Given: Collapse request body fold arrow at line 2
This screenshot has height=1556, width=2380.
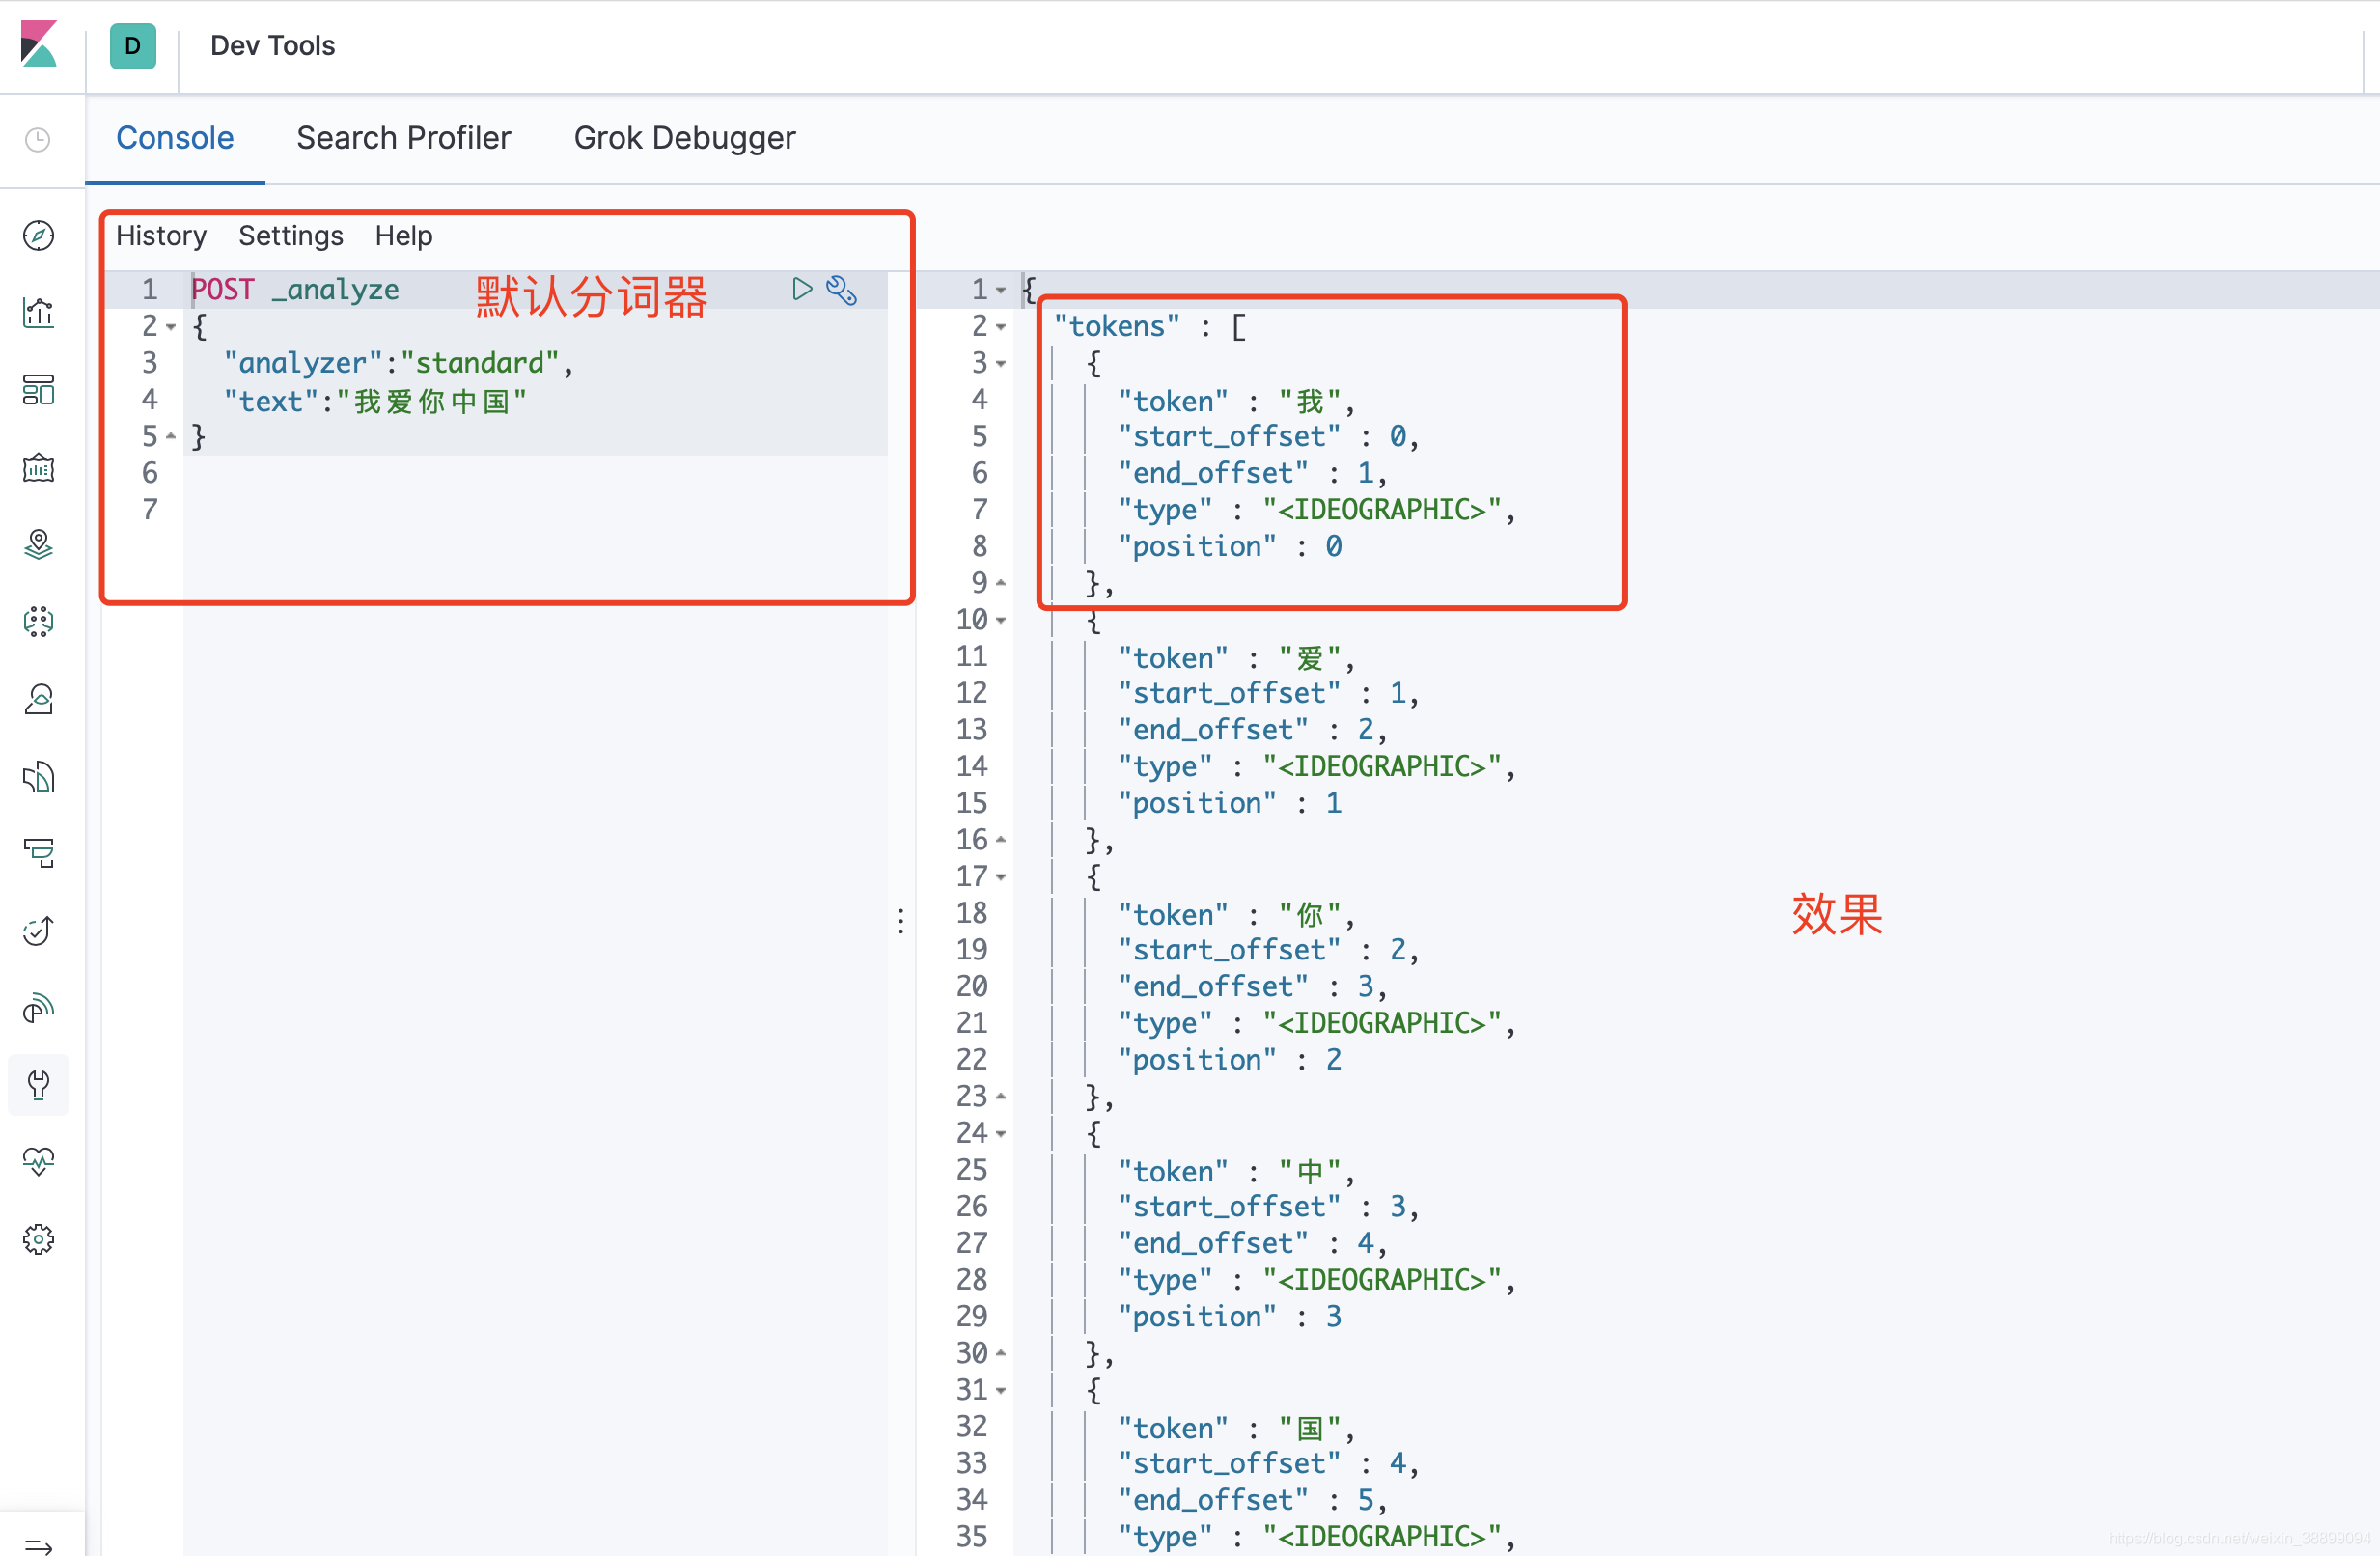Looking at the screenshot, I should point(171,327).
